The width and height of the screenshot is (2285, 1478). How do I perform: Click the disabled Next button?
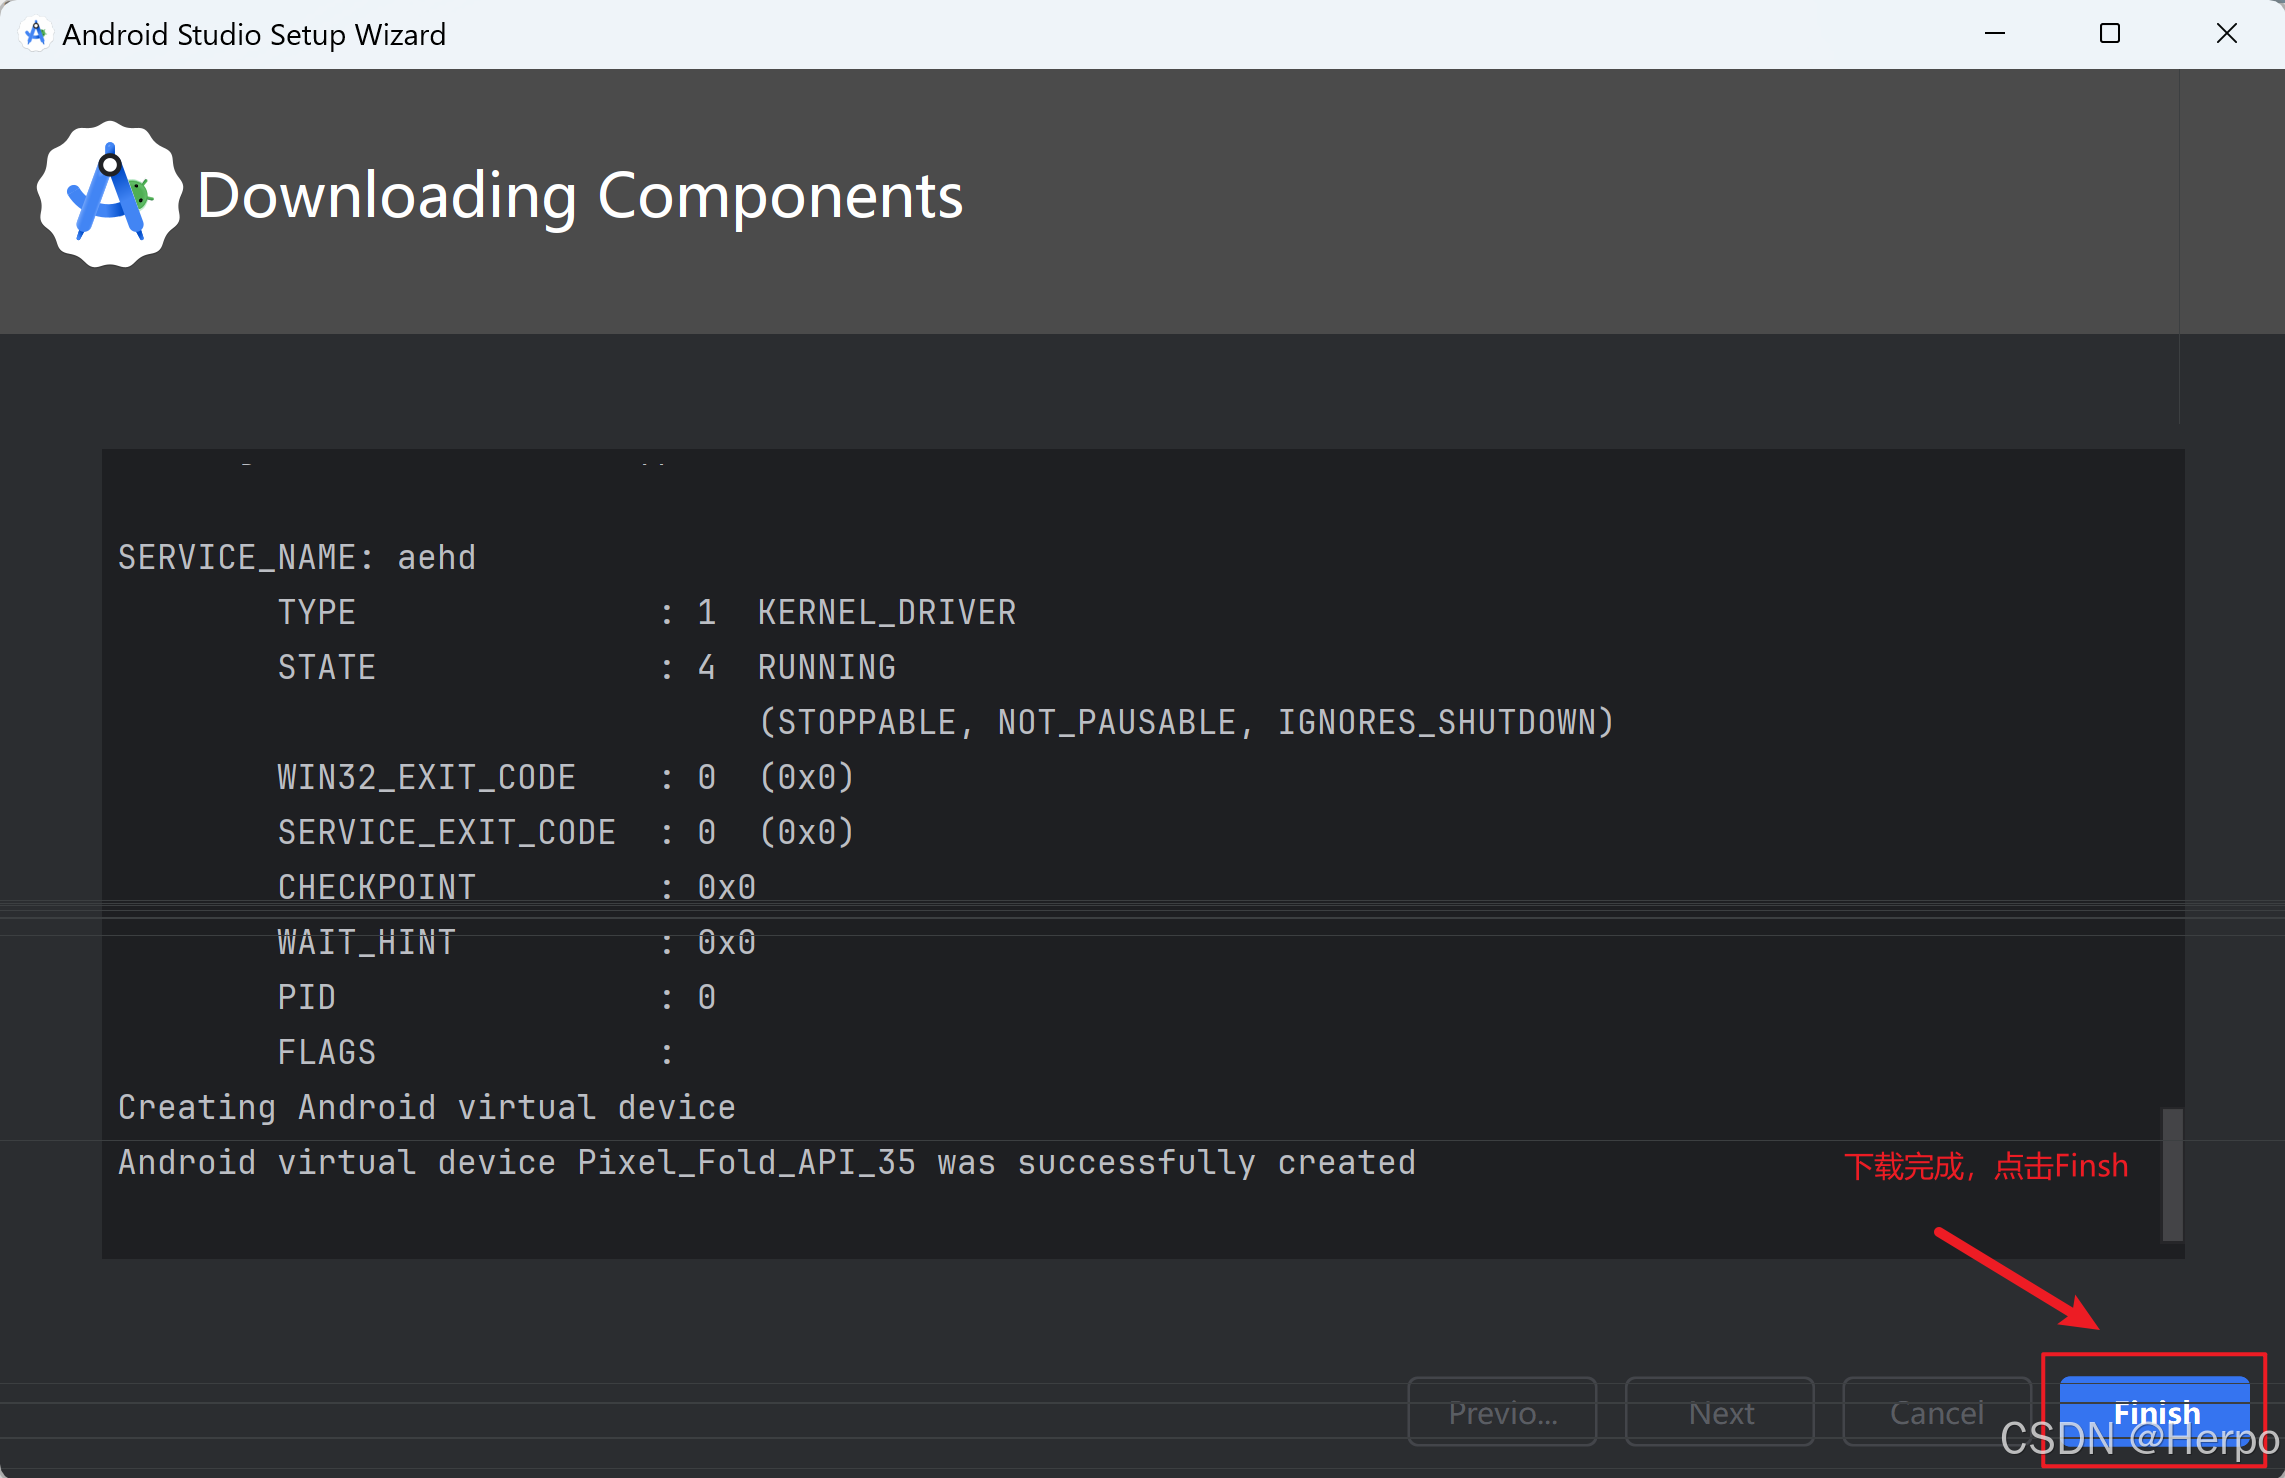(x=1720, y=1412)
